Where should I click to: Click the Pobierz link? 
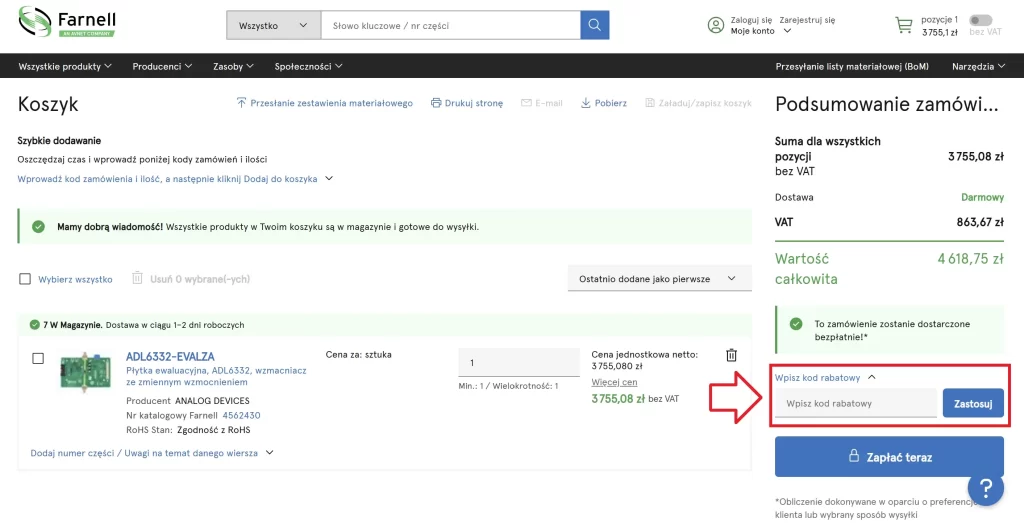(x=611, y=103)
